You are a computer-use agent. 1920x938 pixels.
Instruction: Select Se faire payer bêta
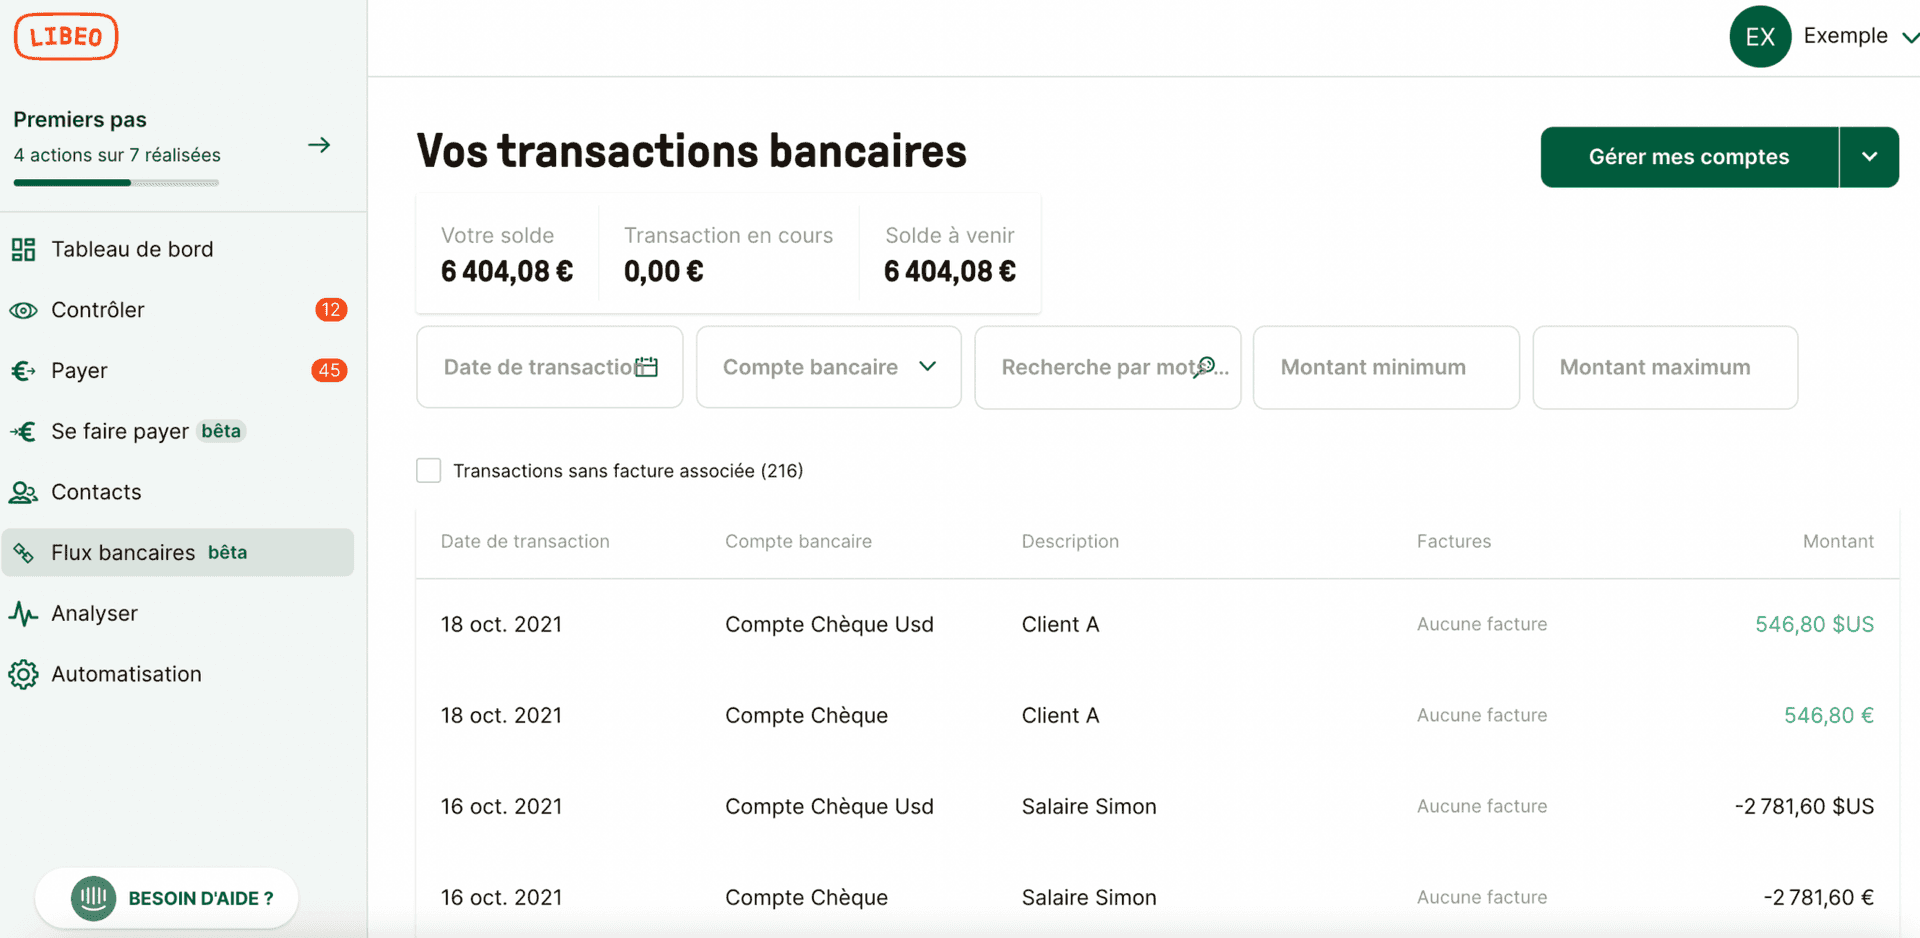tap(120, 431)
